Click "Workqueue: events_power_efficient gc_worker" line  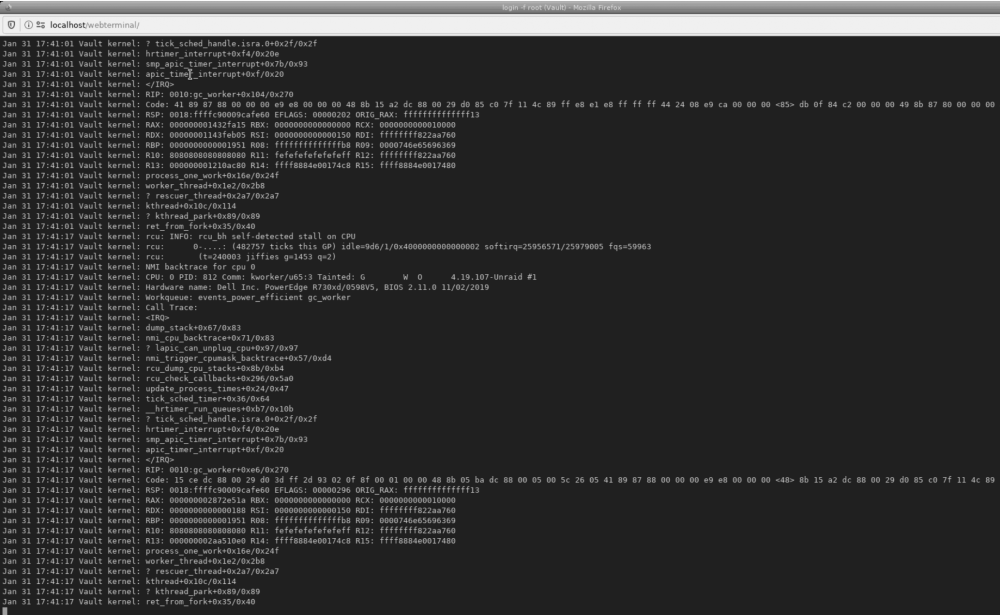(248, 297)
